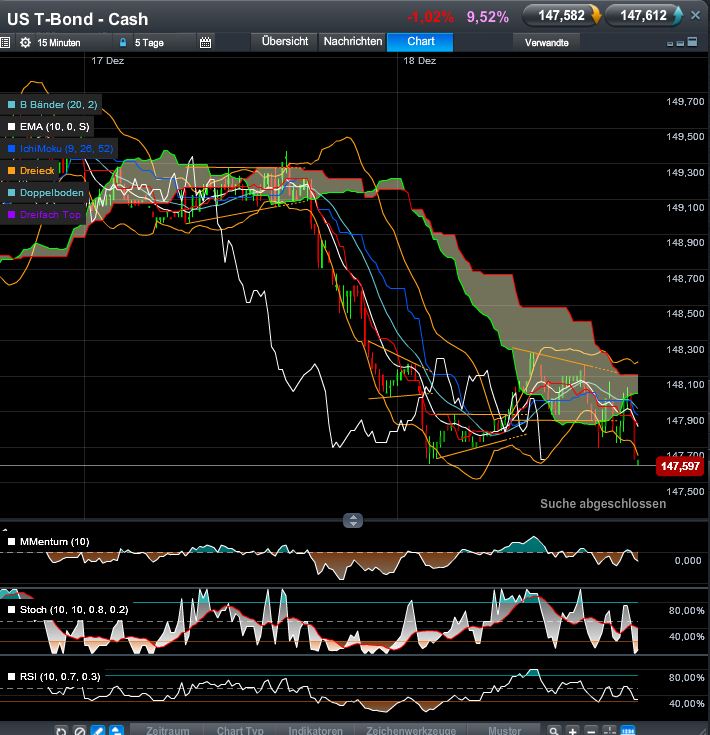Screen dimensions: 710x735
Task: Click the blue chart-scale icon at bottom right
Action: pos(628,730)
